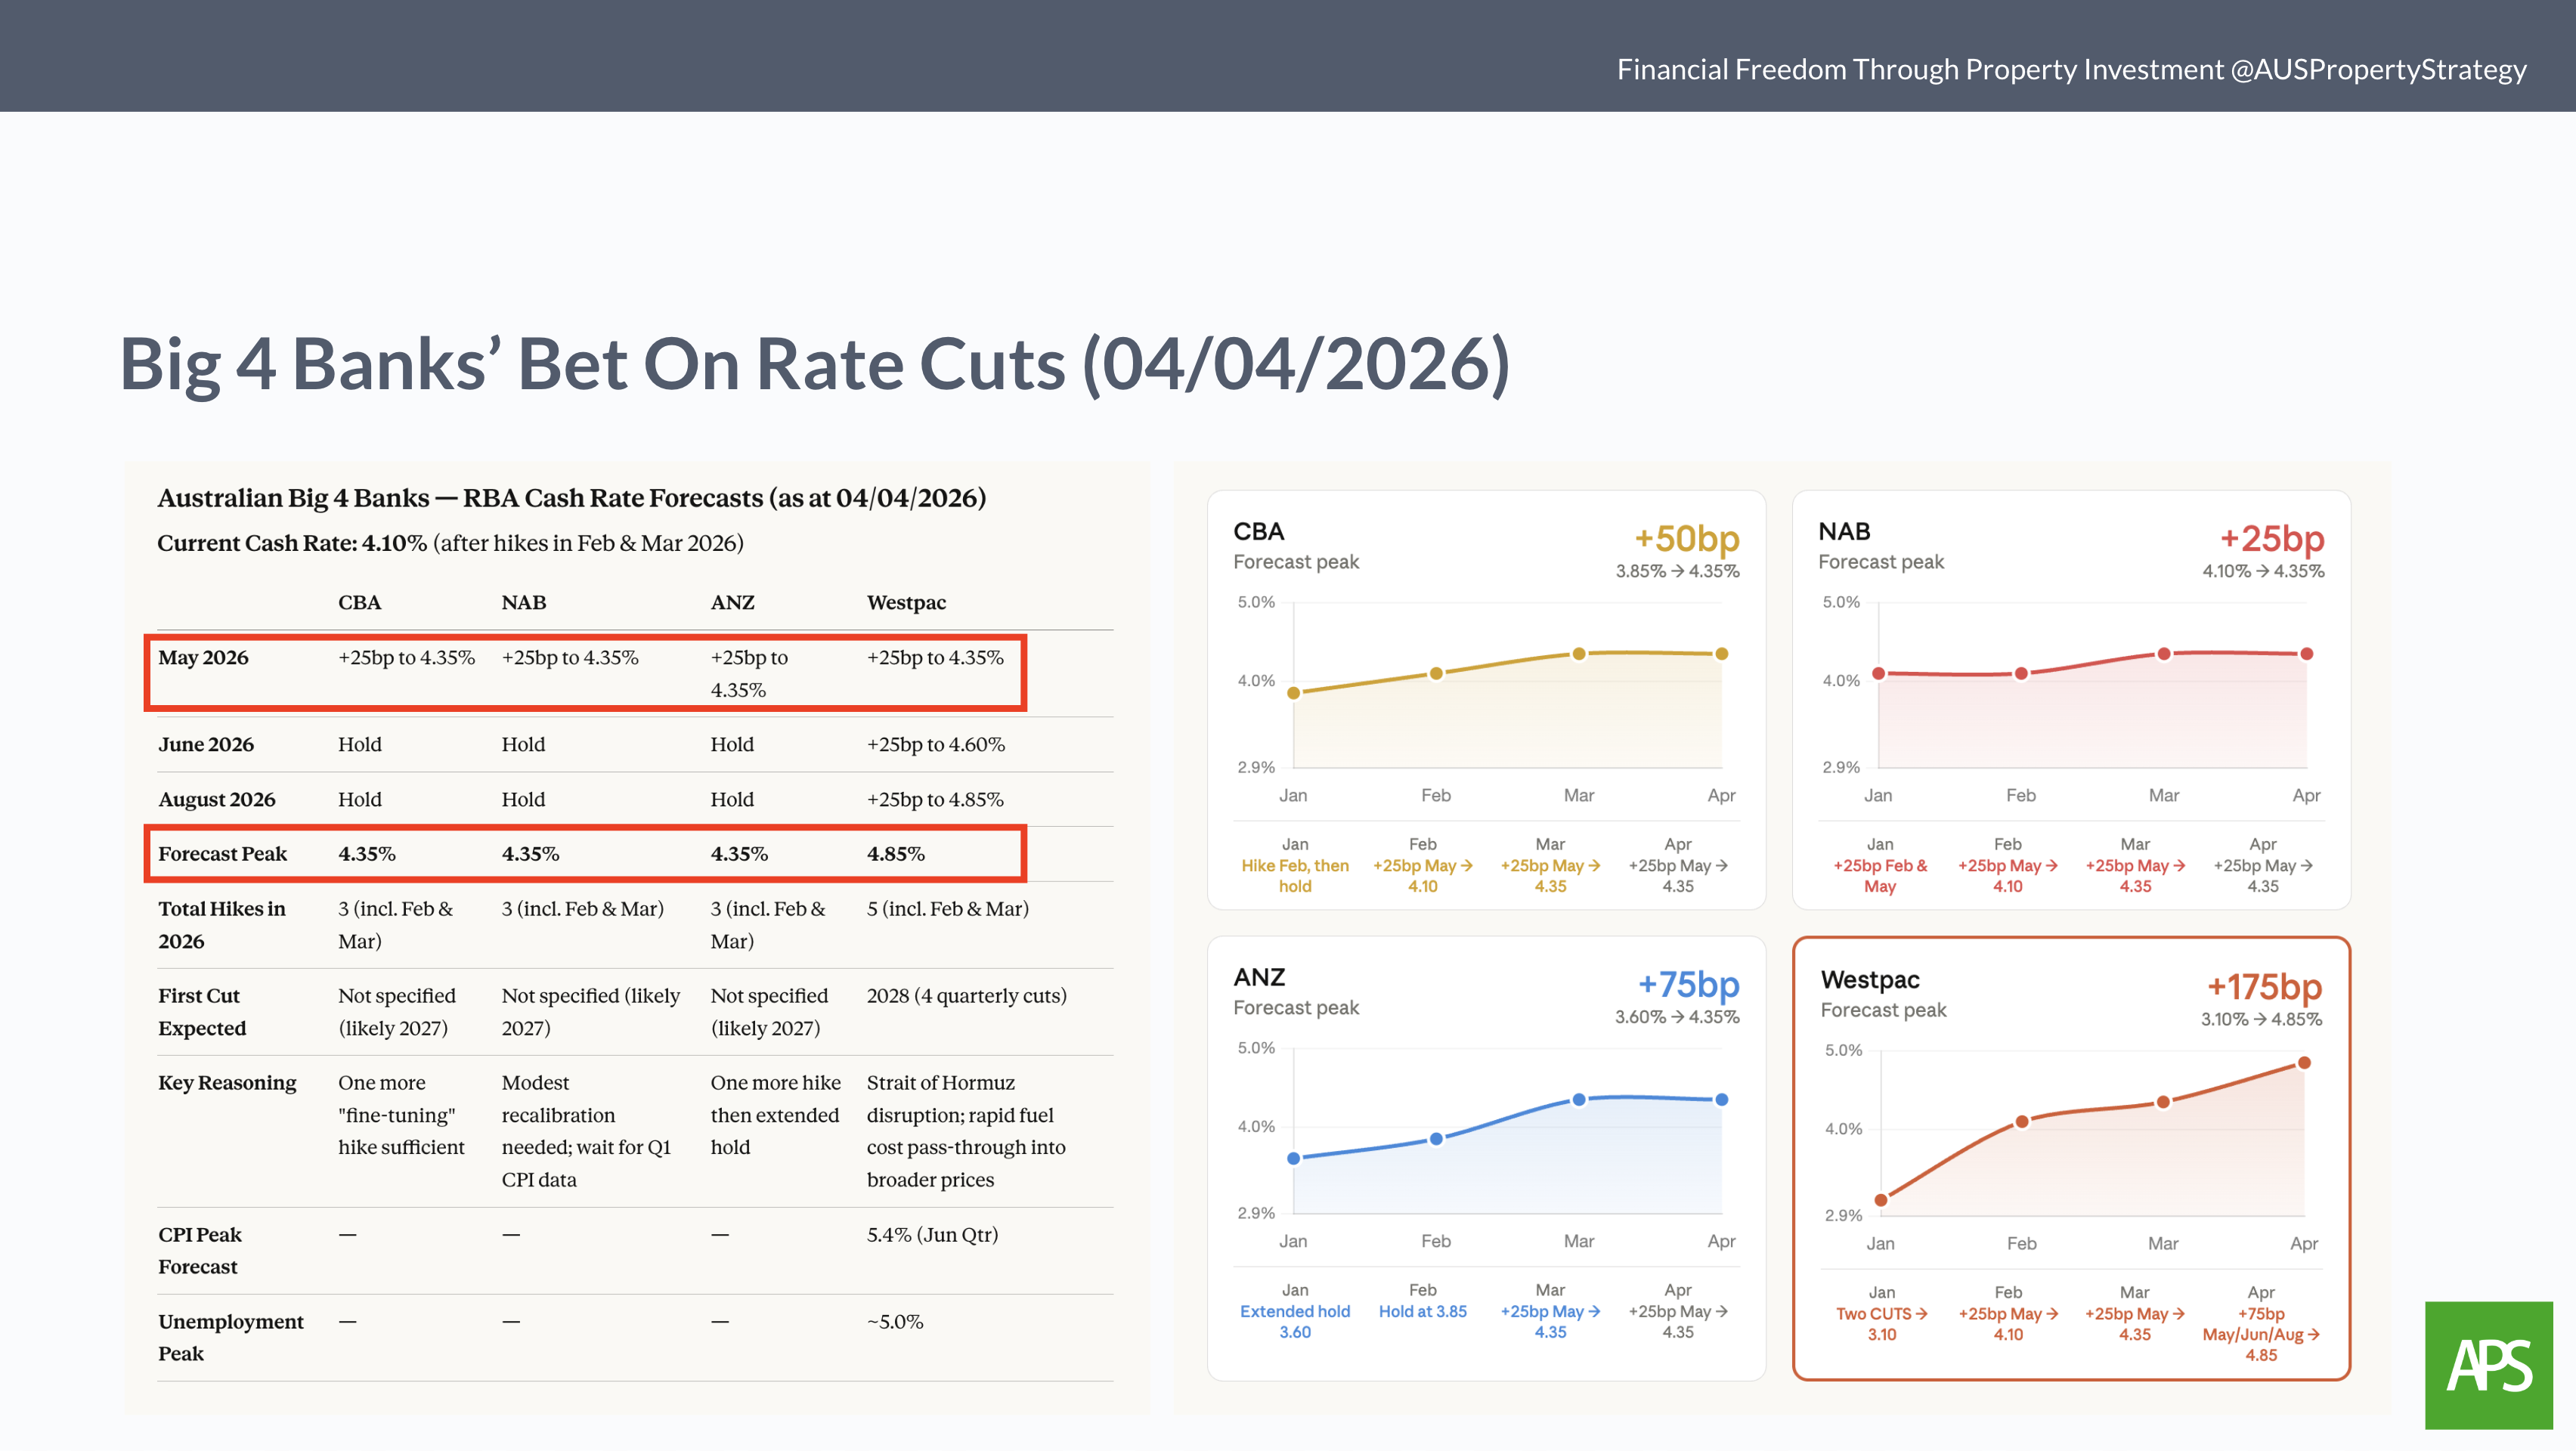The image size is (2576, 1451).
Task: Click the NAB February data point
Action: [2021, 674]
